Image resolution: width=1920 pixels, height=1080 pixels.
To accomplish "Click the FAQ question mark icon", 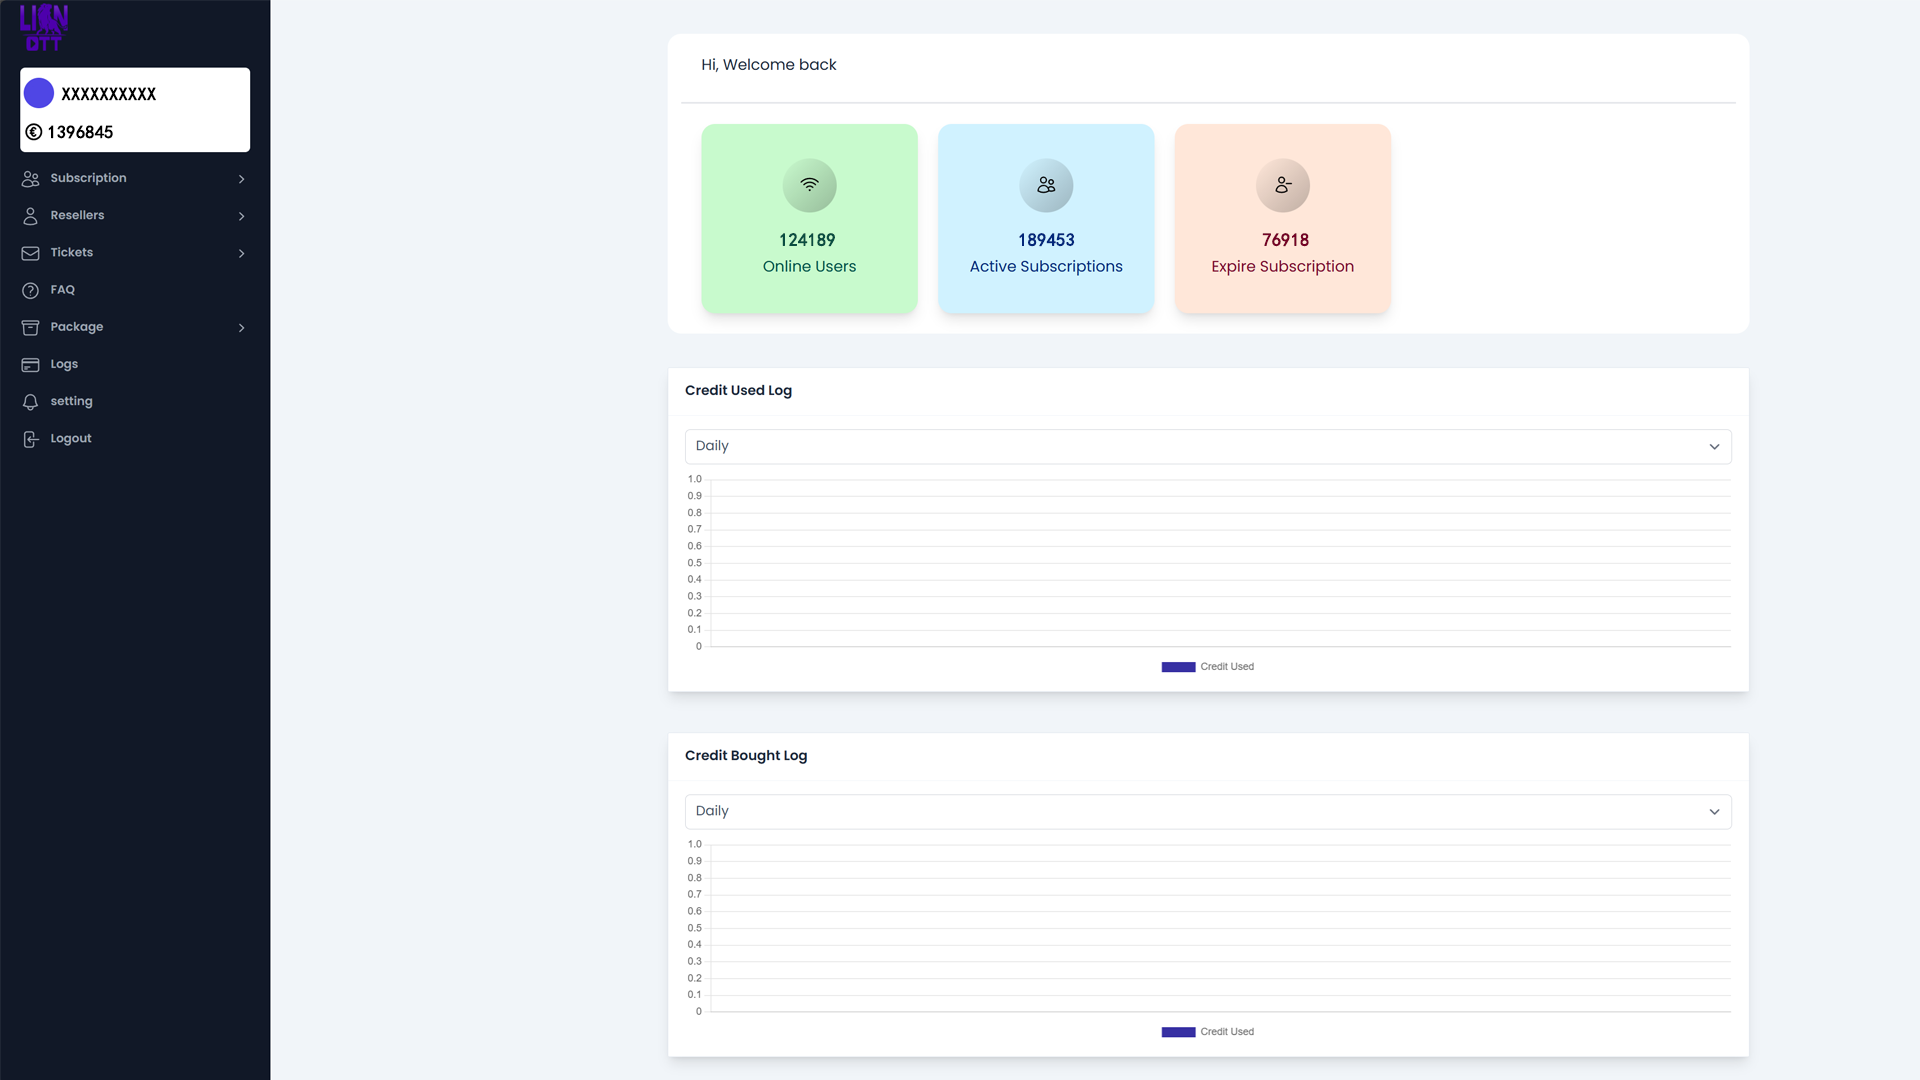I will click(31, 290).
